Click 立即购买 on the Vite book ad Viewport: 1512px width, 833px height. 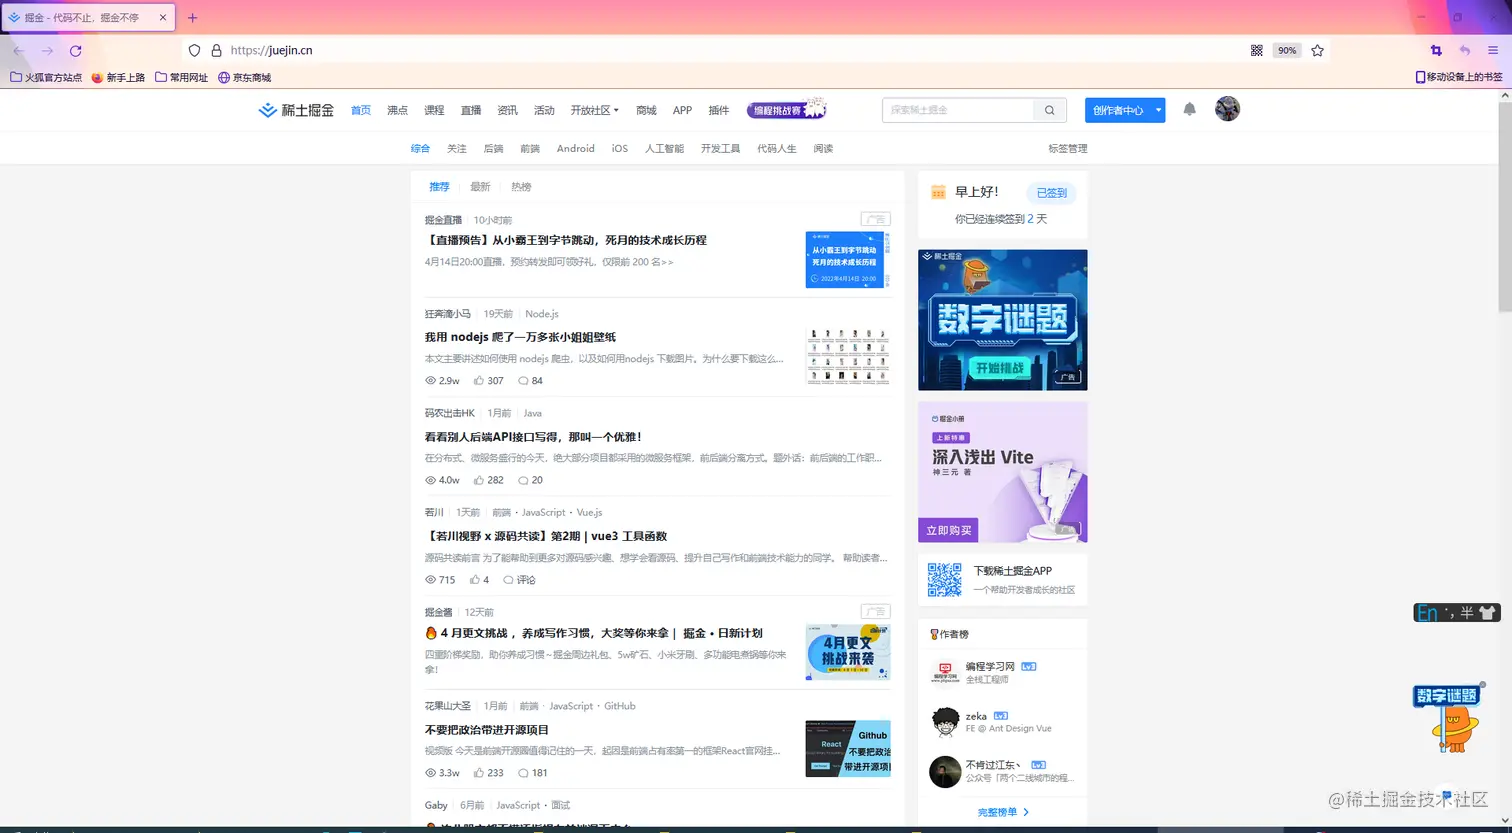947,530
